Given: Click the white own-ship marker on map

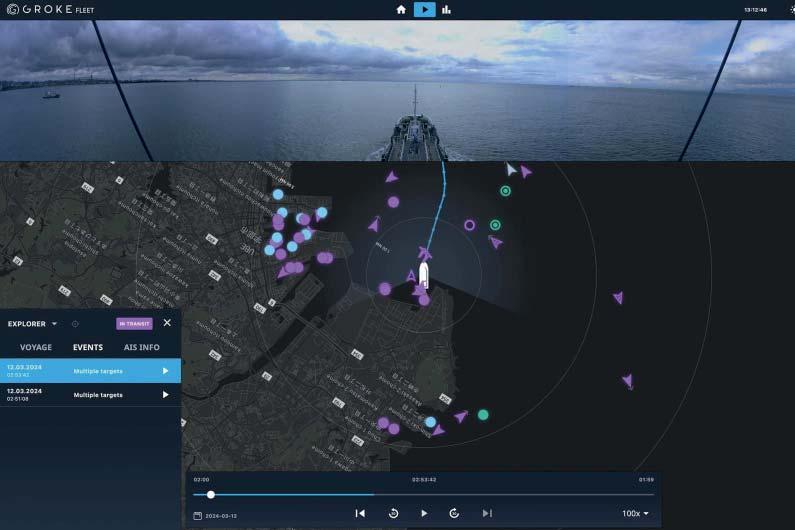Looking at the screenshot, I should [x=423, y=275].
